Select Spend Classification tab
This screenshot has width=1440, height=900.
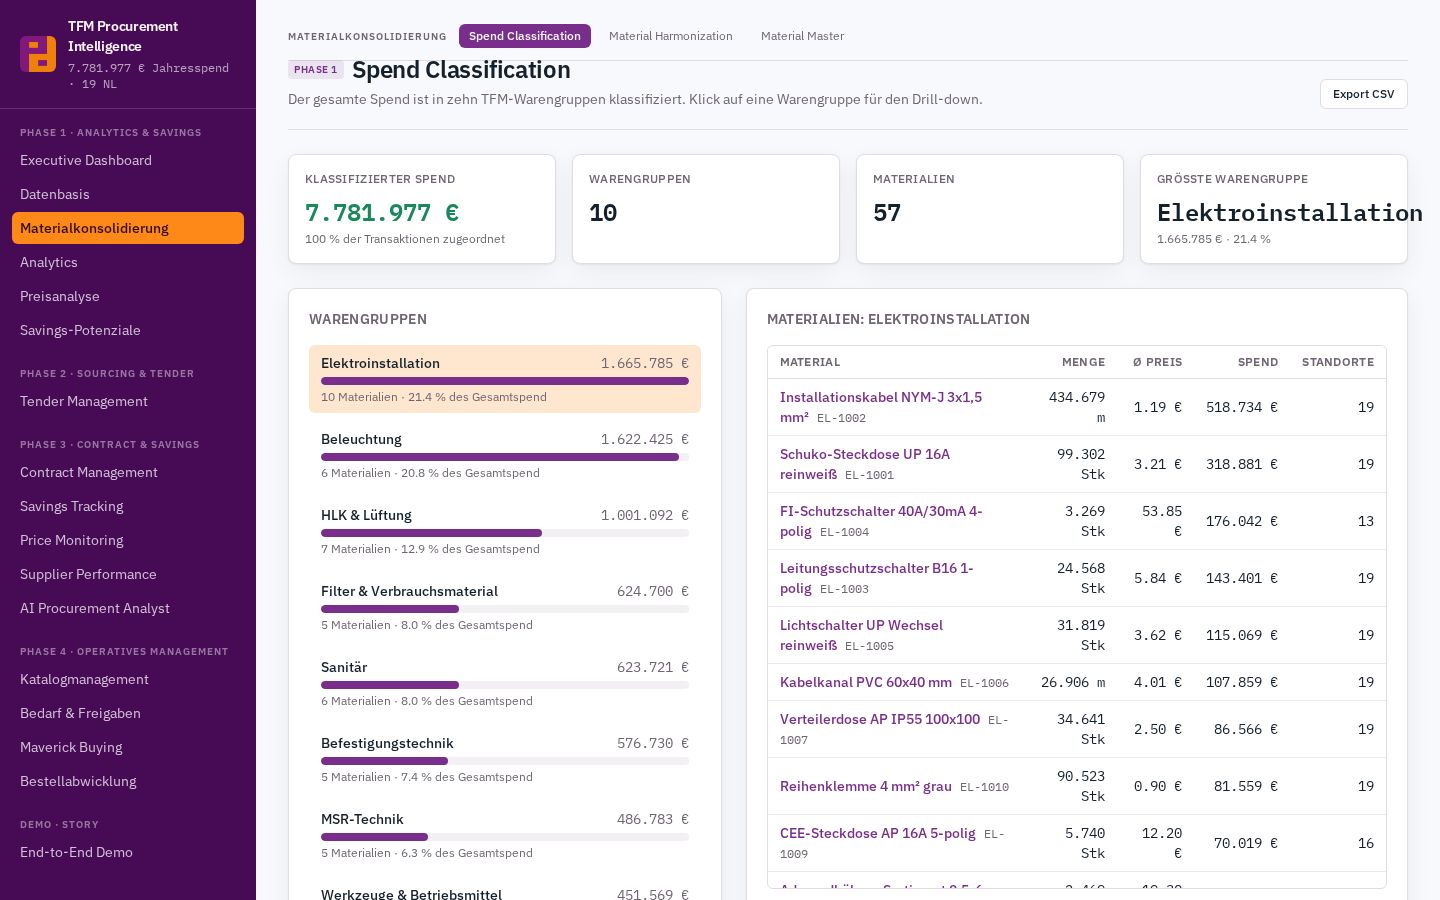click(525, 36)
